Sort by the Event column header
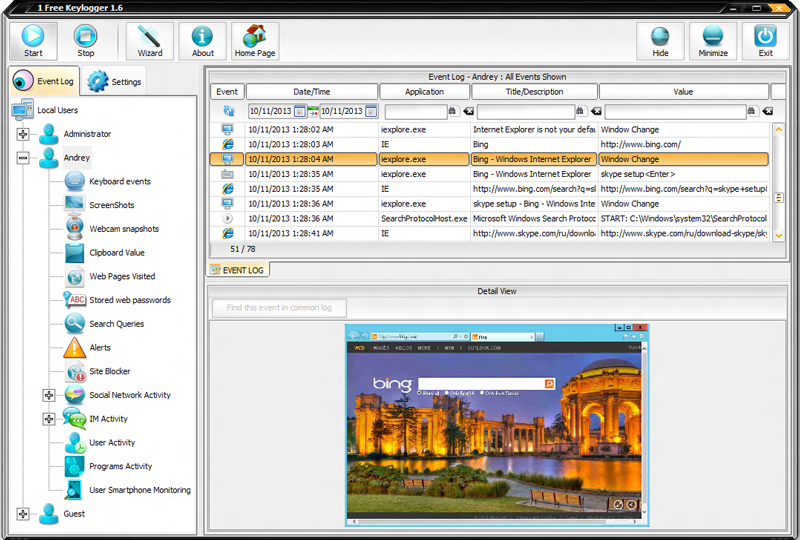The height and width of the screenshot is (540, 800). 227,92
